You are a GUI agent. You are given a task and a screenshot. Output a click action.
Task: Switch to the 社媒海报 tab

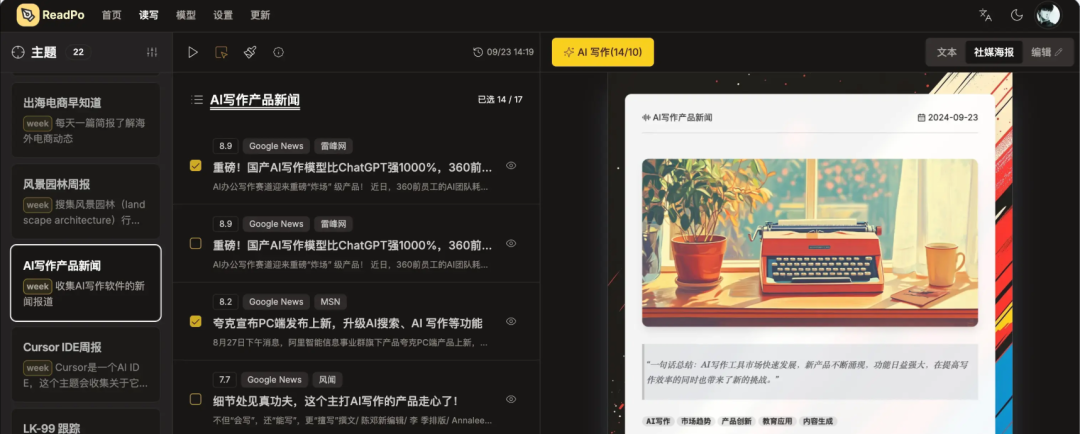pos(994,52)
